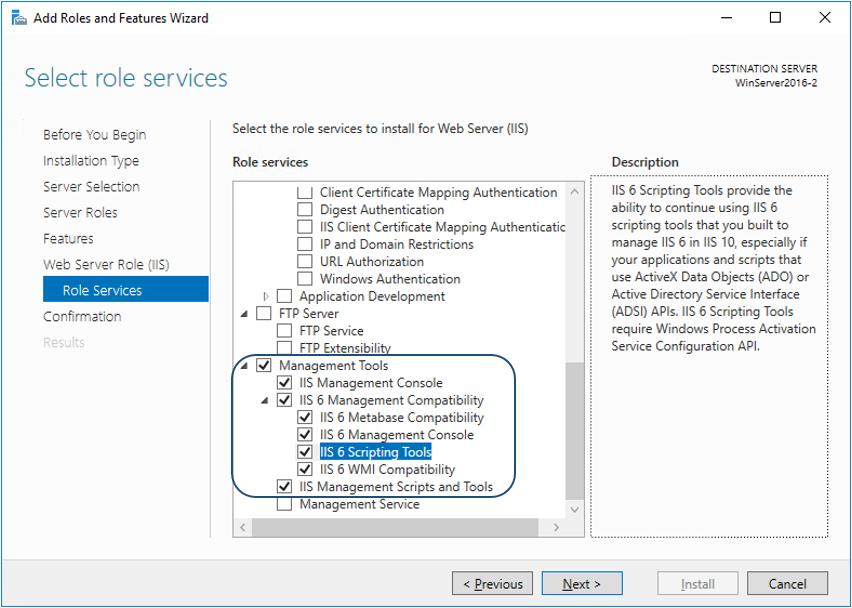Select IIS 6 WMI Compatibility item
This screenshot has width=852, height=608.
pos(387,470)
